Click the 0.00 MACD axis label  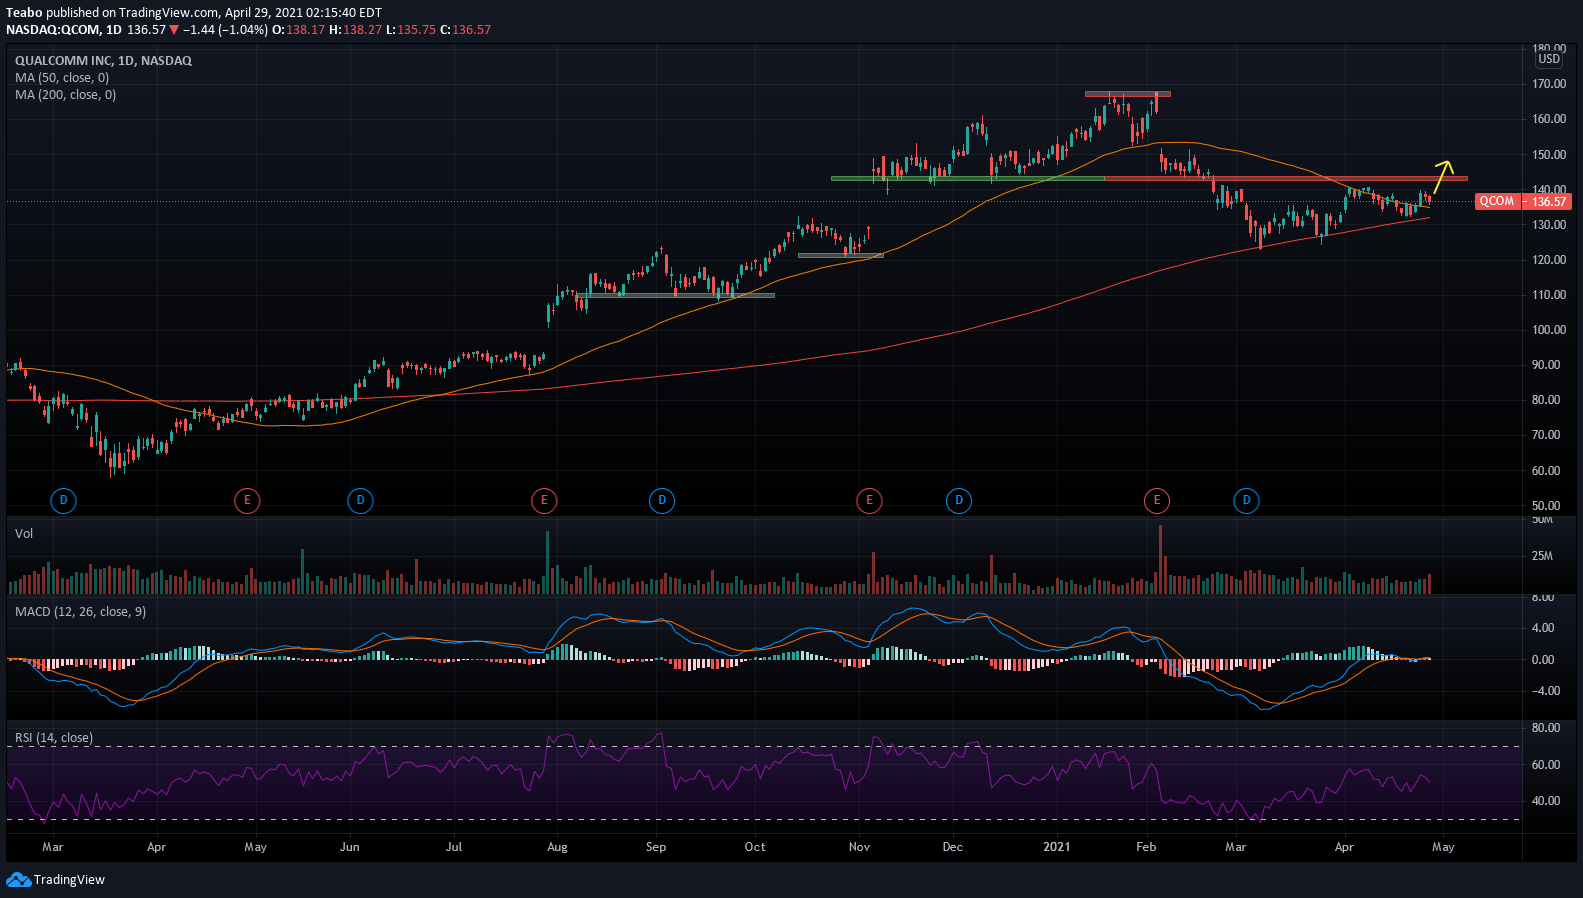pos(1544,660)
